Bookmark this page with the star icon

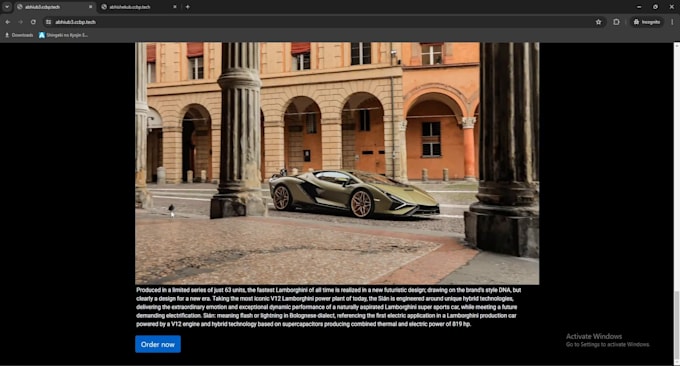[598, 22]
